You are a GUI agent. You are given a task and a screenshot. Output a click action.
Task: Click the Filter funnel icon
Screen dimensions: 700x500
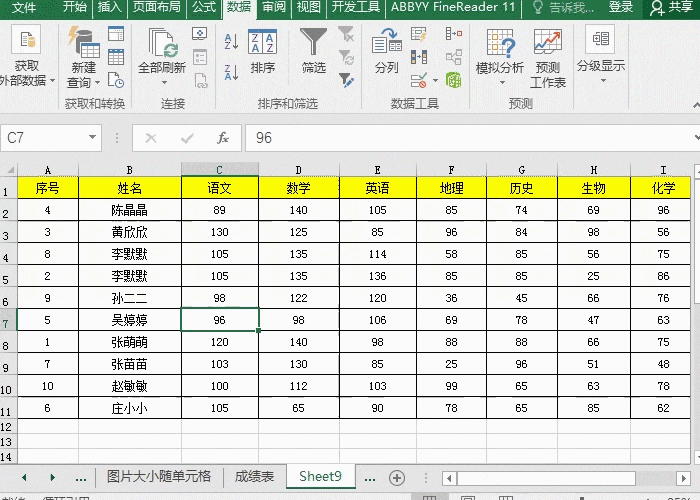[313, 42]
